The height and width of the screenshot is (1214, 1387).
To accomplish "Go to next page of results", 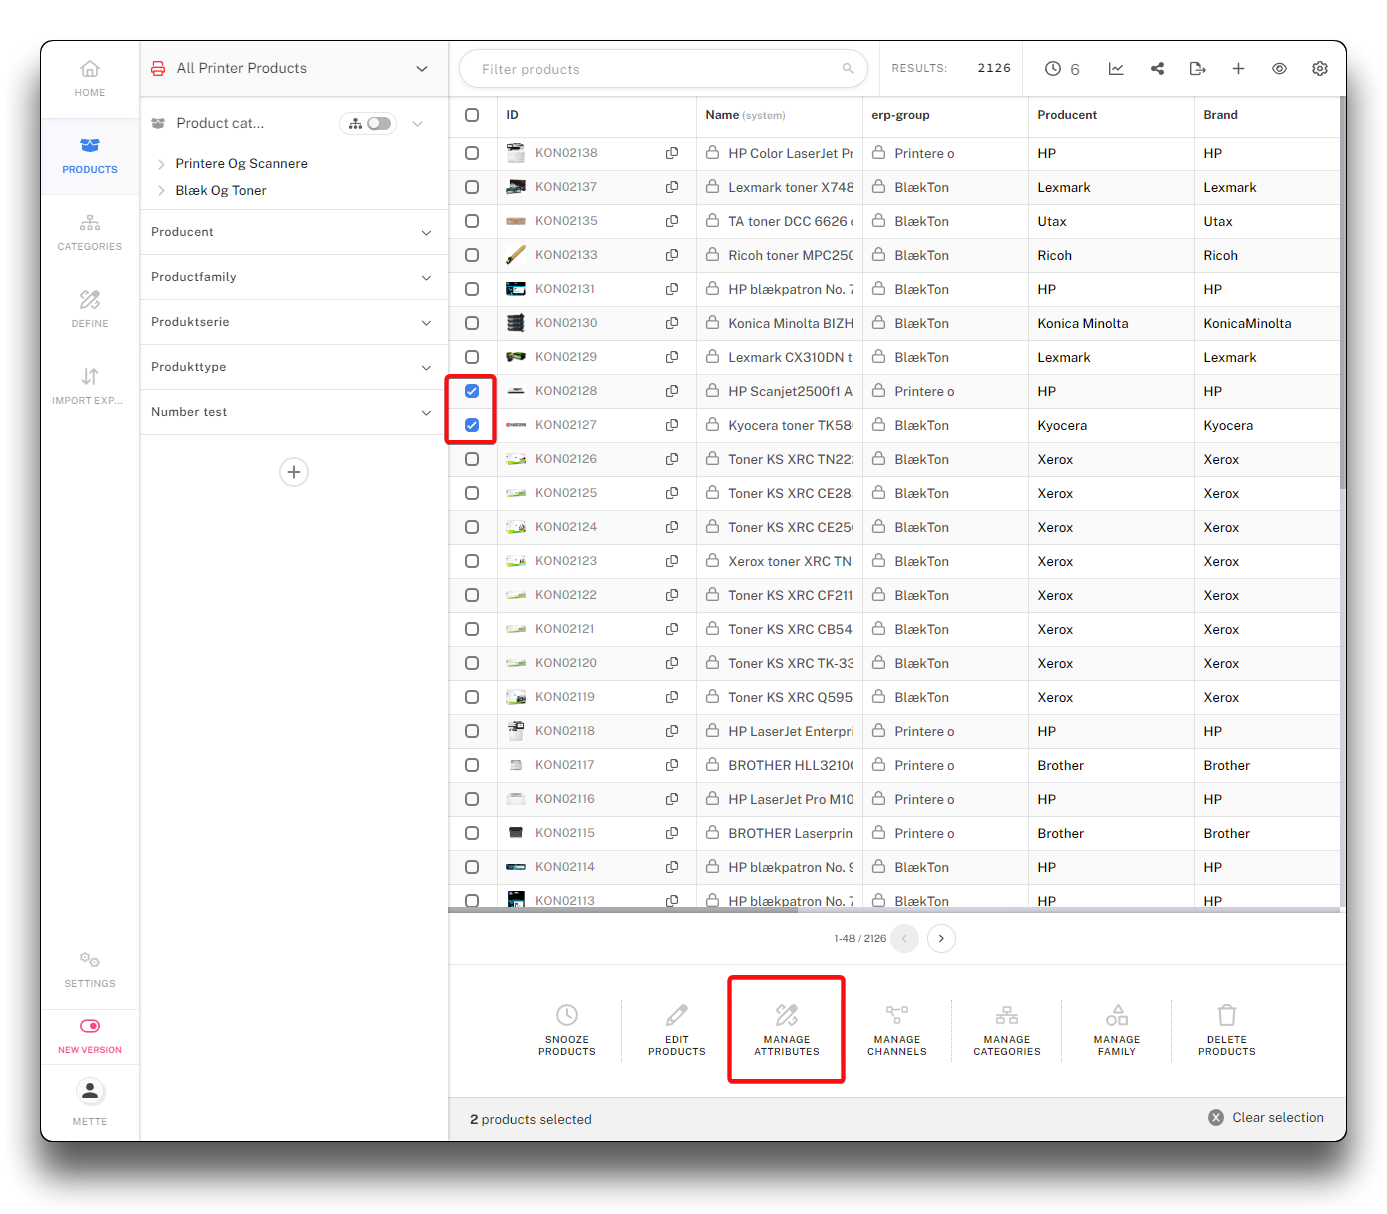I will [x=941, y=939].
